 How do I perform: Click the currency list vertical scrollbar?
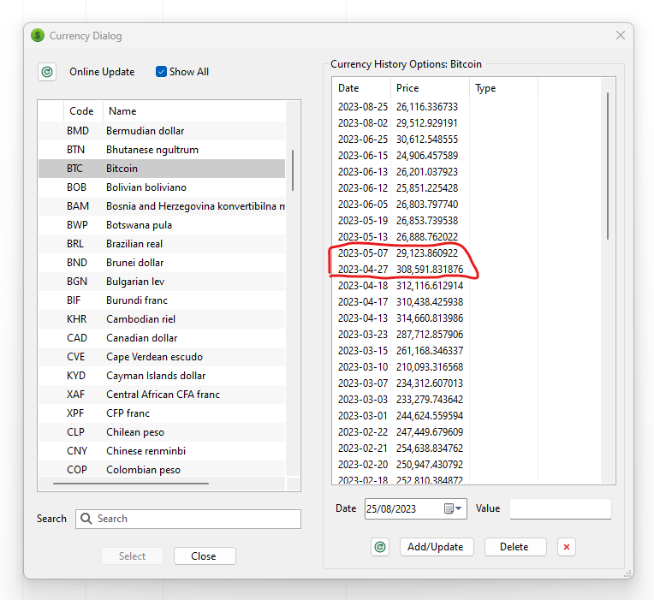click(x=293, y=170)
